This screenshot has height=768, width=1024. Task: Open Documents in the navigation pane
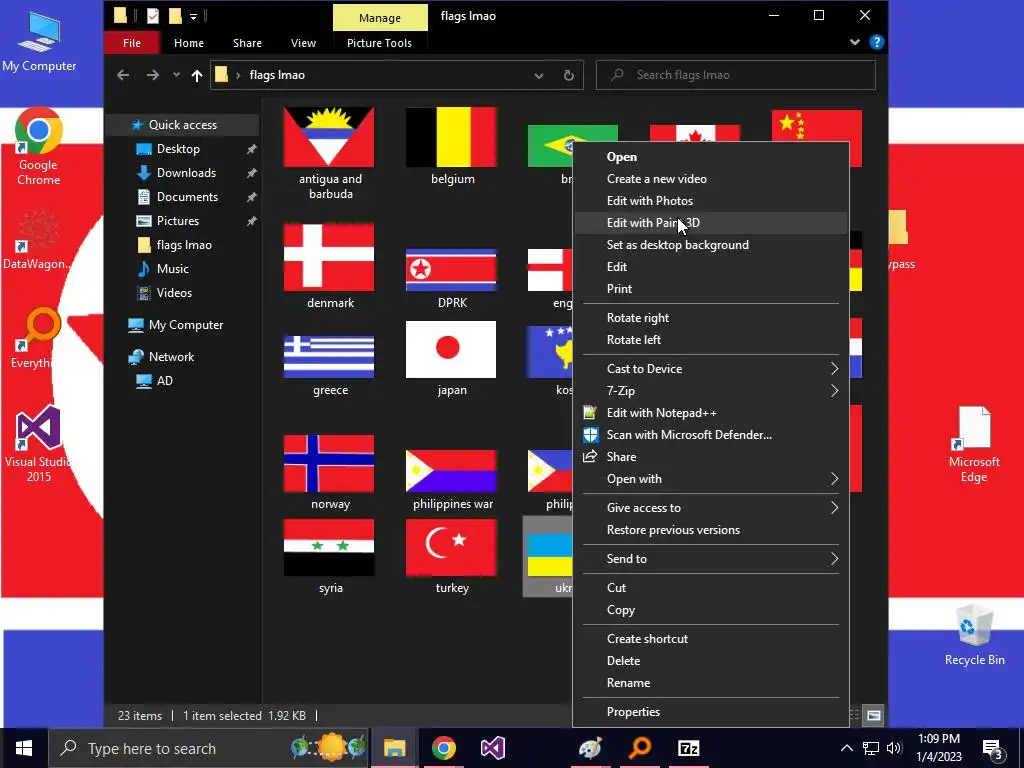point(187,197)
